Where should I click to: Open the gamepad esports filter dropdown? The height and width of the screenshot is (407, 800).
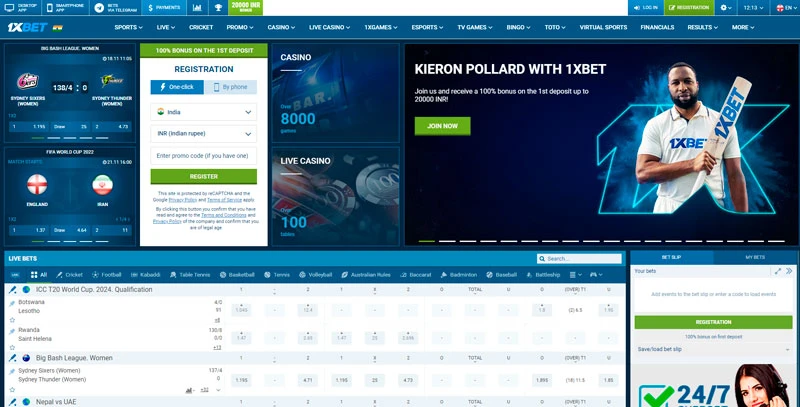[596, 274]
